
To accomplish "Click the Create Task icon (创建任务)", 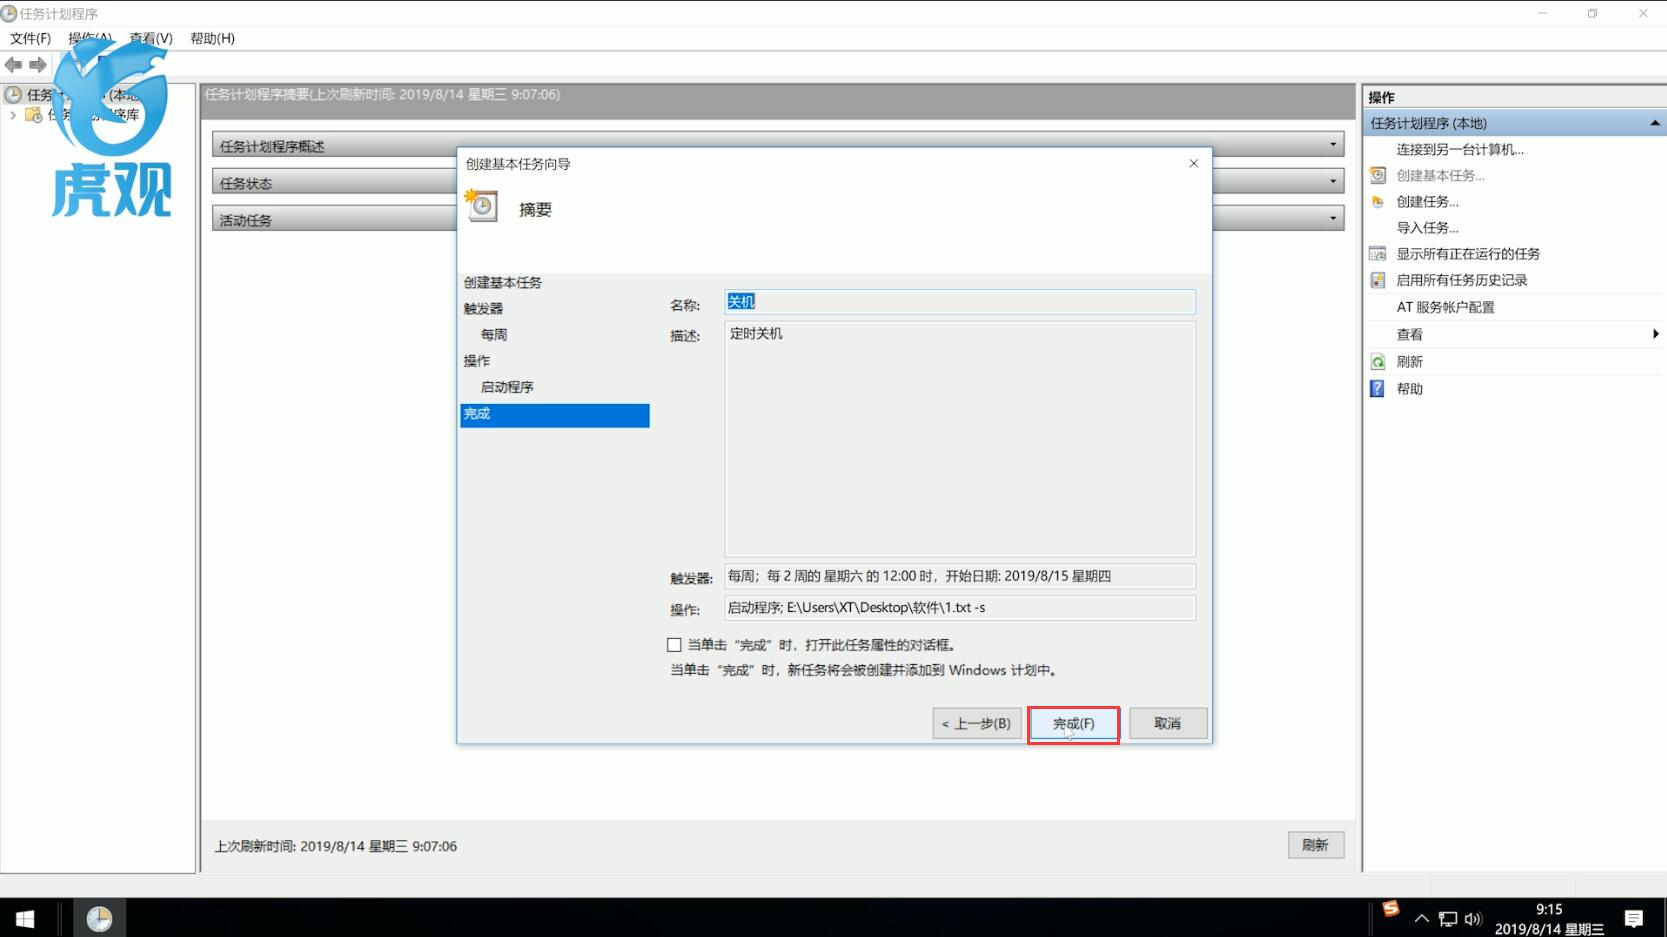I will click(1378, 201).
